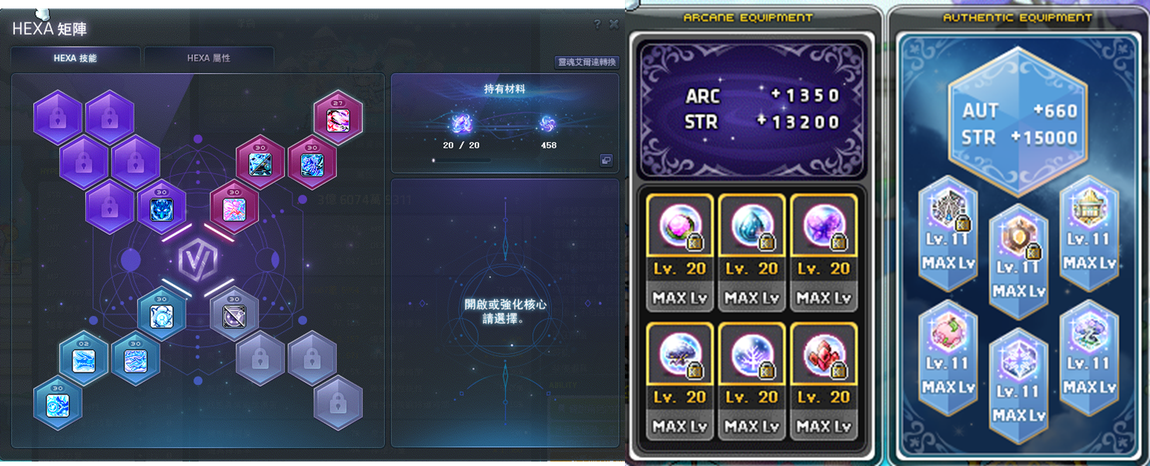The height and width of the screenshot is (466, 1150).
Task: Select the gray level 30 common core
Action: coord(234,314)
